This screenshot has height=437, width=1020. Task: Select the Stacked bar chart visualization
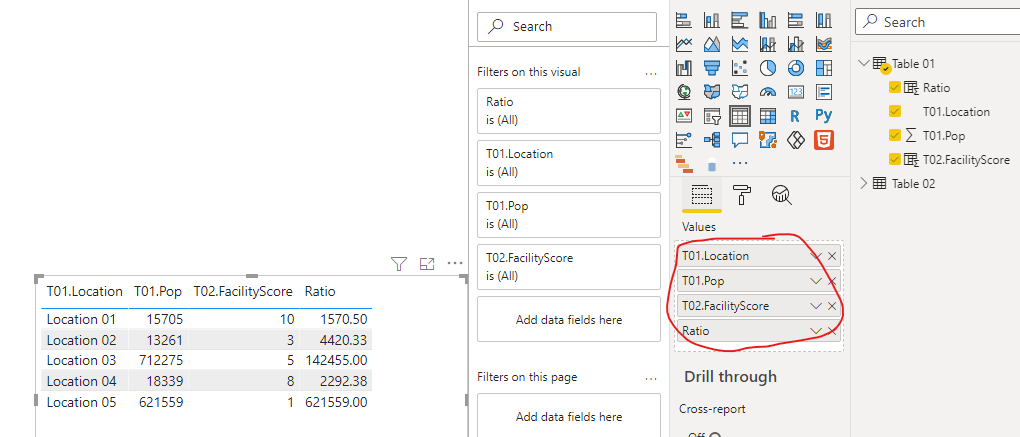[x=684, y=20]
